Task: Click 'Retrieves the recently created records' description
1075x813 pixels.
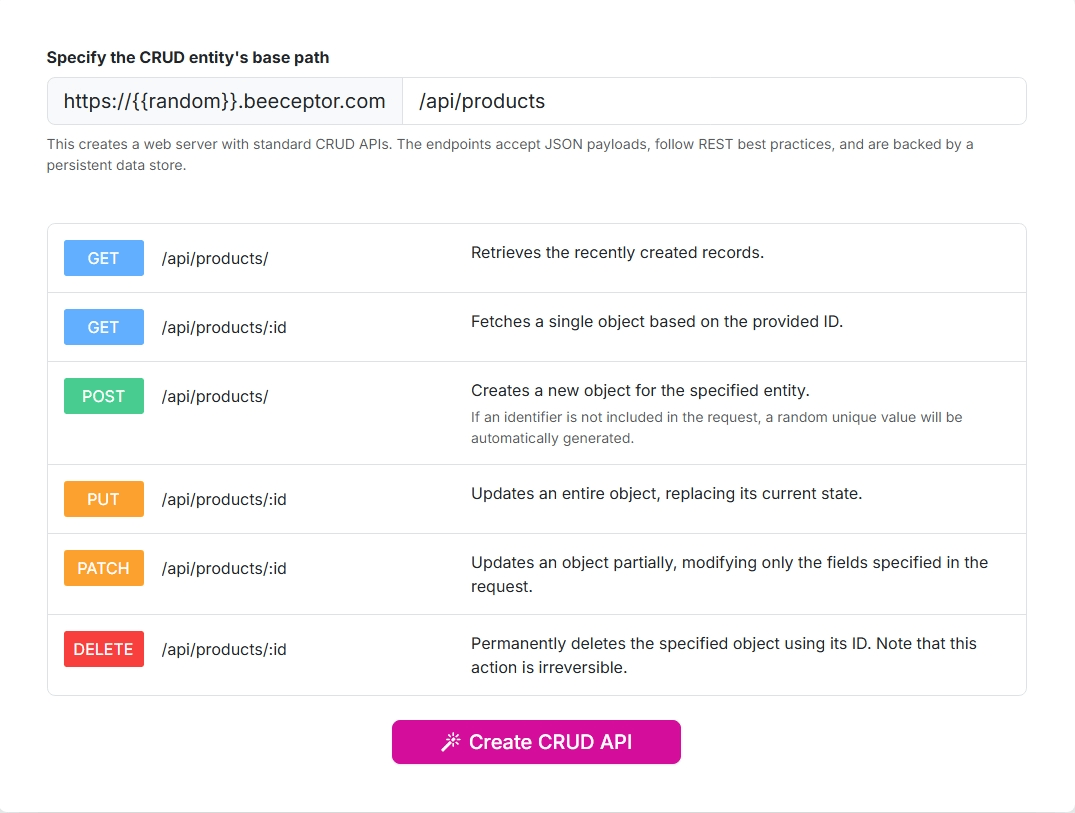Action: (617, 252)
